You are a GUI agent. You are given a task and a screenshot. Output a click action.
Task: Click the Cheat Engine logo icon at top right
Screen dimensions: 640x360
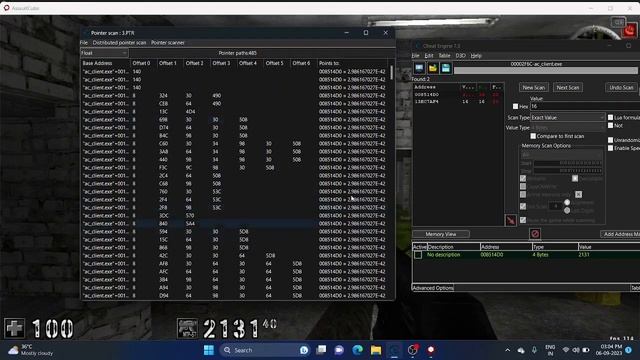(630, 31)
